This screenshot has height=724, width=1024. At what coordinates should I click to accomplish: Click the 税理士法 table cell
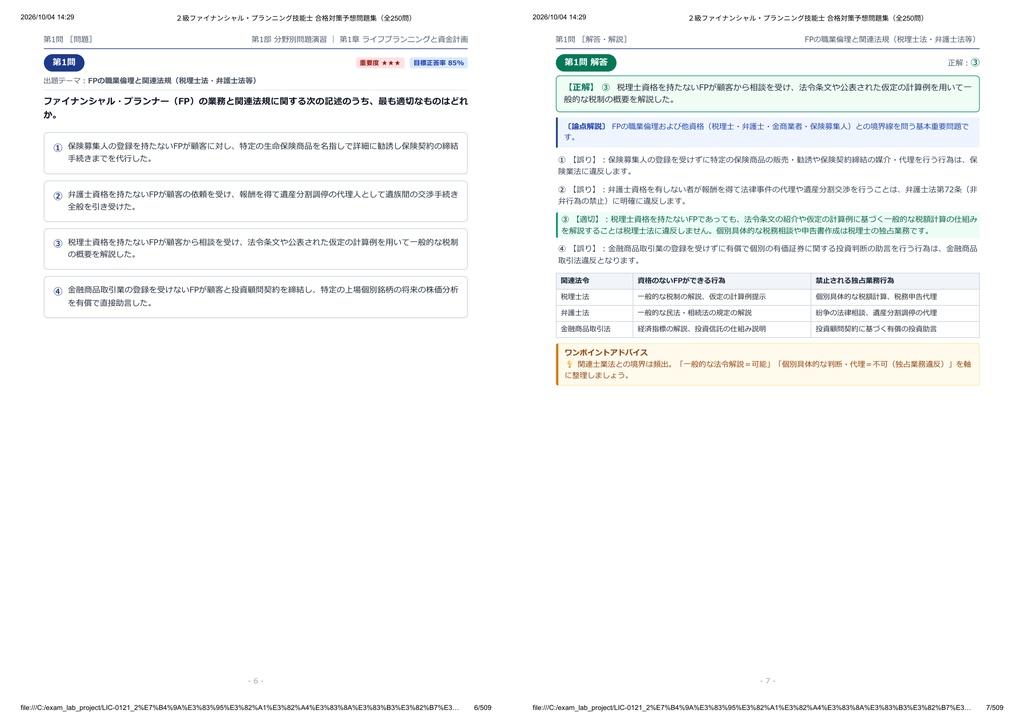[594, 297]
